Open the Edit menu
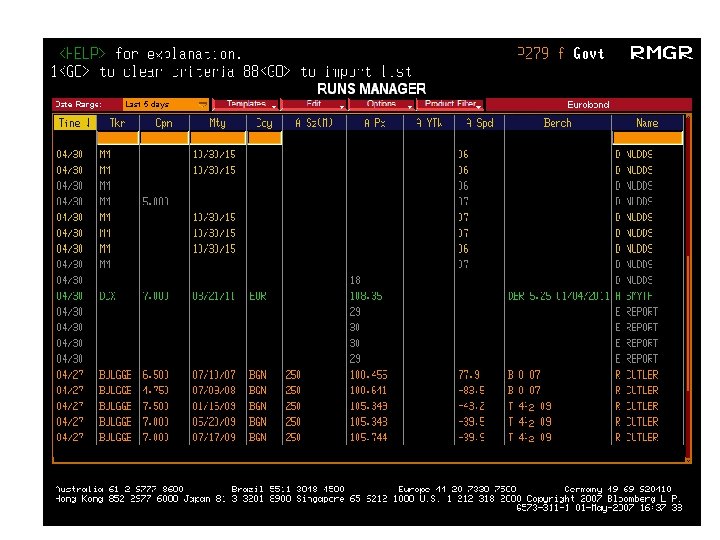 (314, 104)
